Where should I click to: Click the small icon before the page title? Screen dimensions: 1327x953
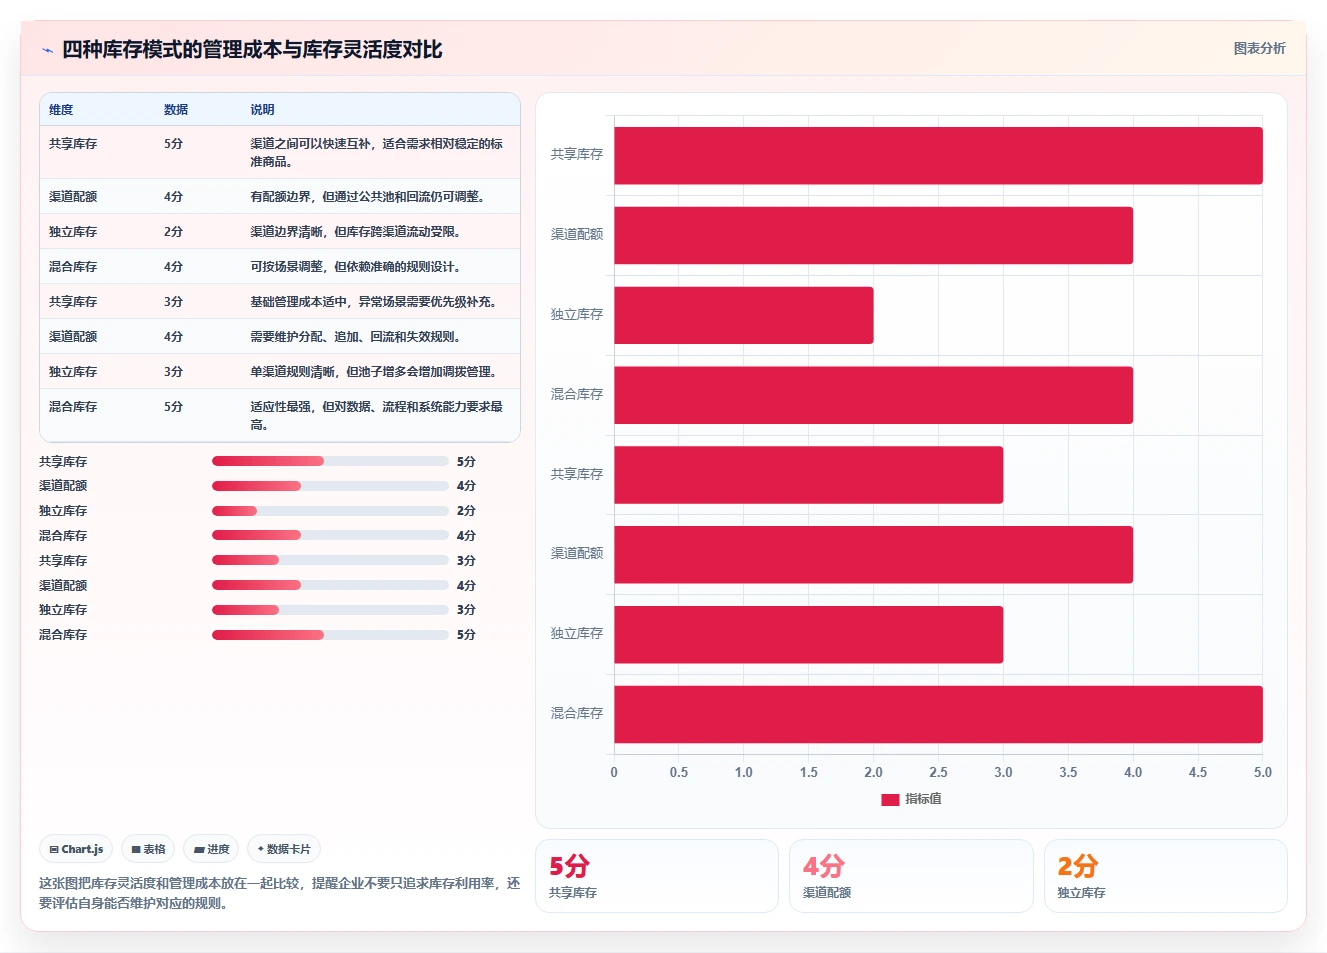[47, 50]
